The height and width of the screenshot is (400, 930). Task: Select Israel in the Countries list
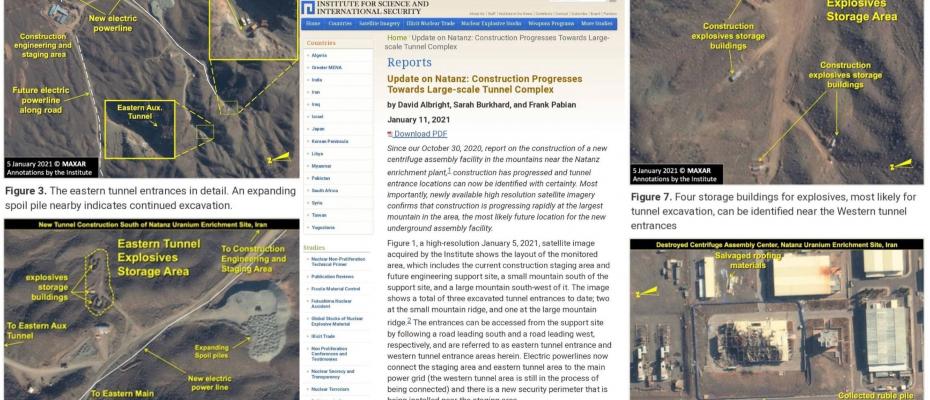[317, 116]
